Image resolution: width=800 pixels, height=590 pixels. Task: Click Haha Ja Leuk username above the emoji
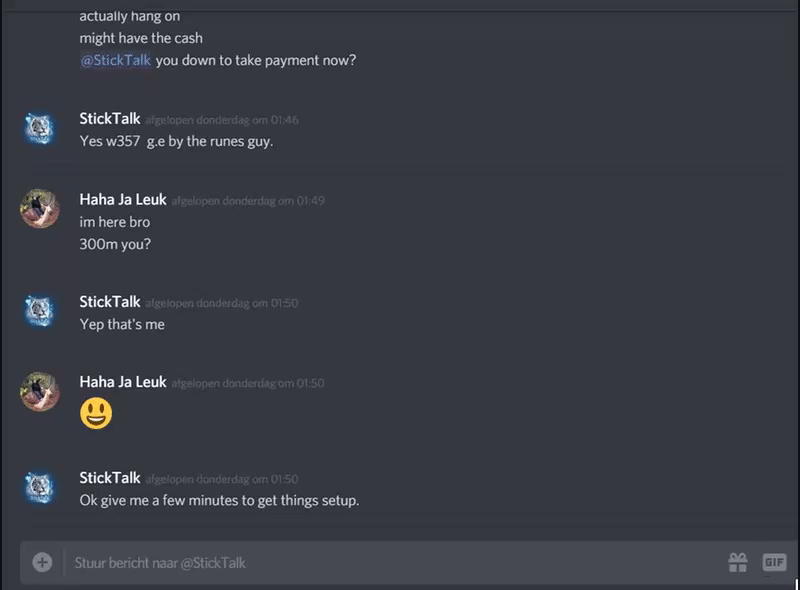click(123, 382)
